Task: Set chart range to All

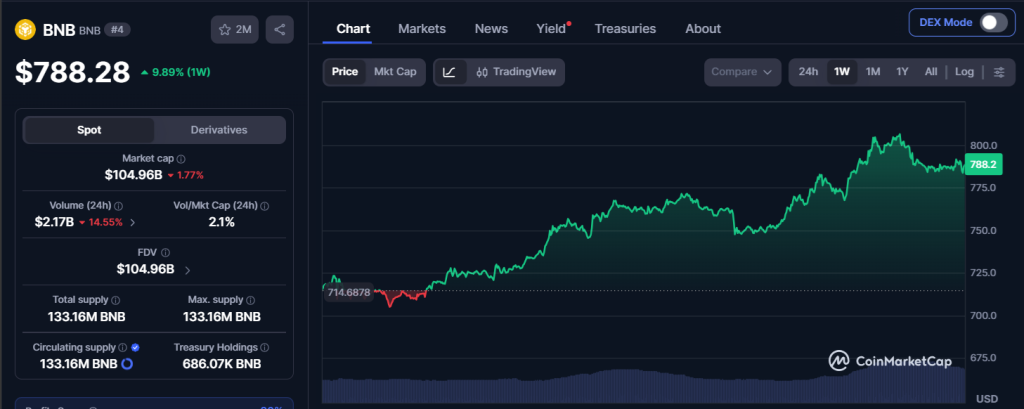Action: (x=931, y=72)
